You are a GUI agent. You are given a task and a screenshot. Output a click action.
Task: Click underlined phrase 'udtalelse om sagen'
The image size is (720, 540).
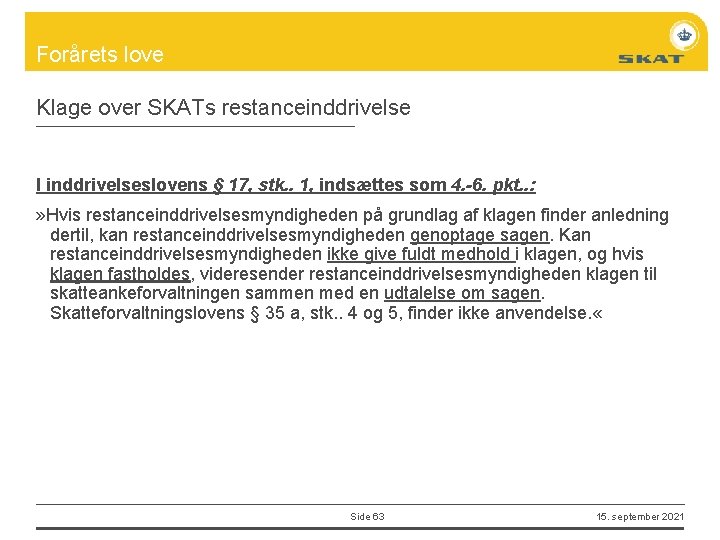click(x=462, y=293)
